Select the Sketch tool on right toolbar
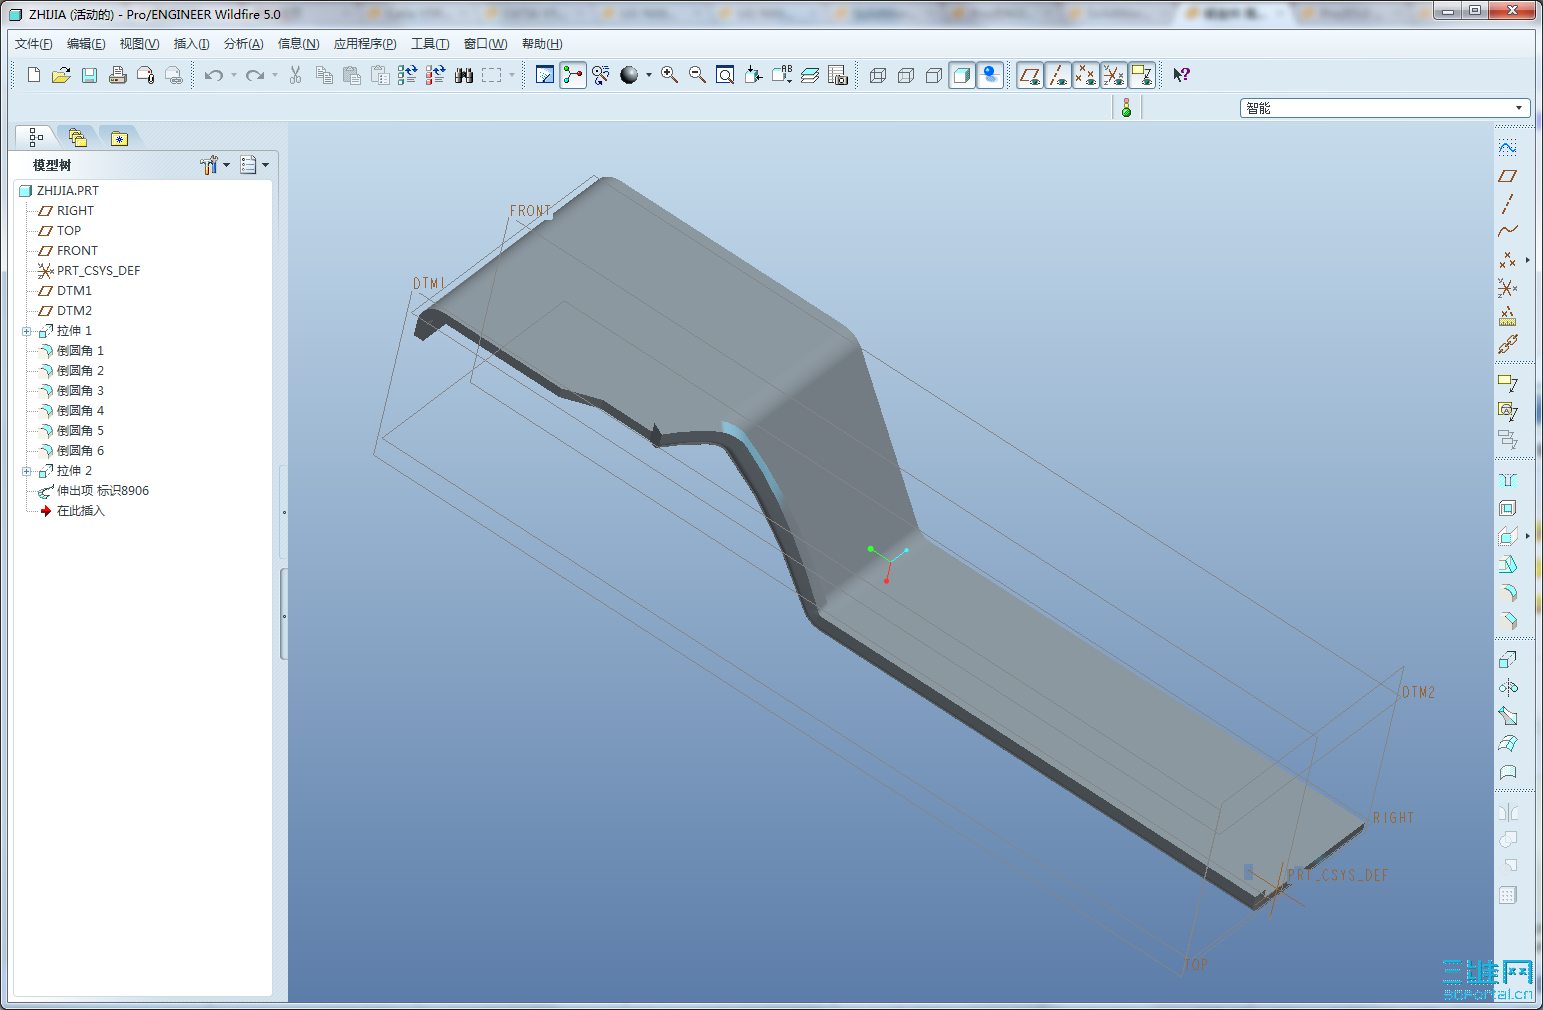The image size is (1543, 1010). [x=1508, y=148]
